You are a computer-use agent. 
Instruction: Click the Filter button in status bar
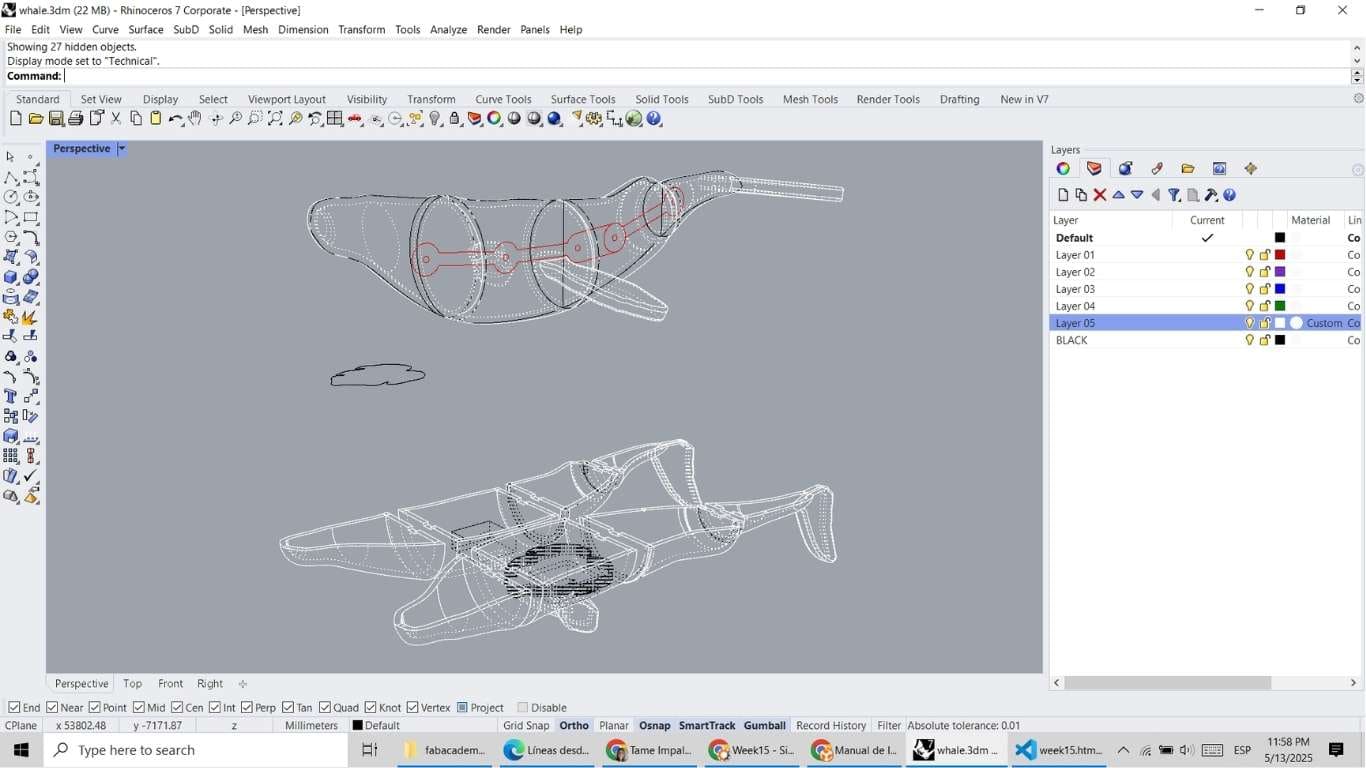coord(889,726)
